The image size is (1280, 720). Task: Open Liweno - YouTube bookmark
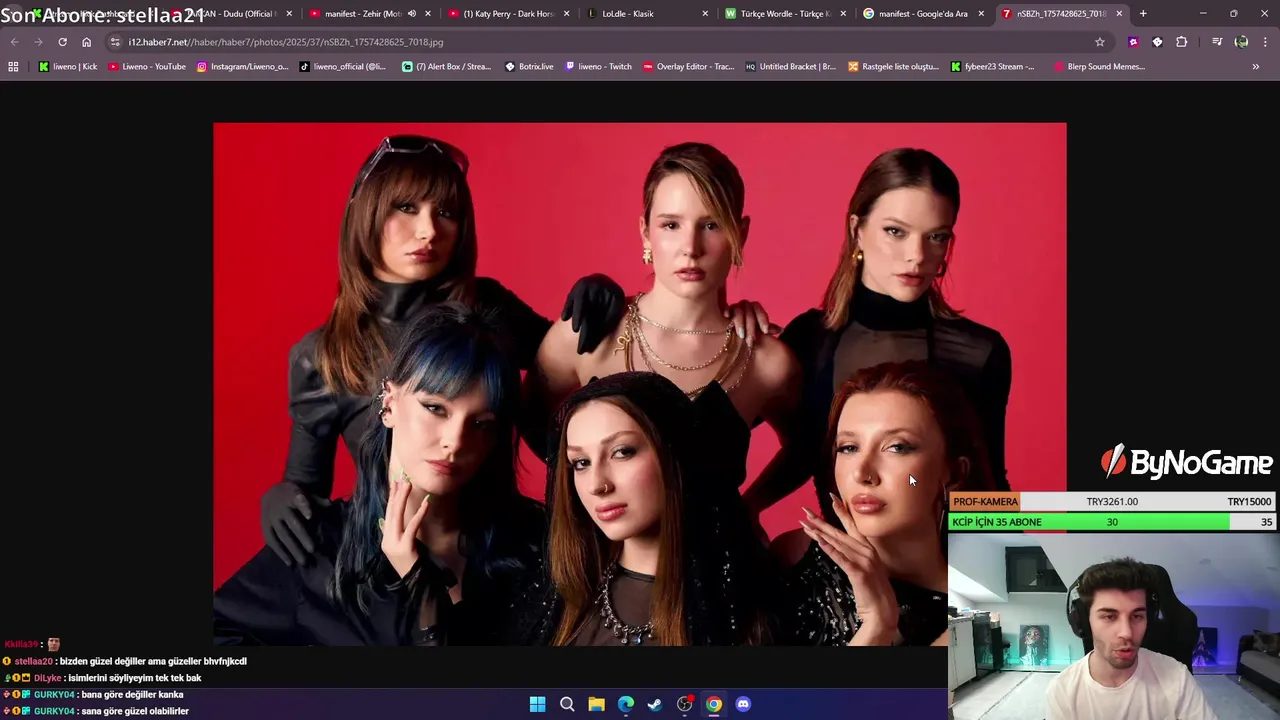tap(147, 67)
